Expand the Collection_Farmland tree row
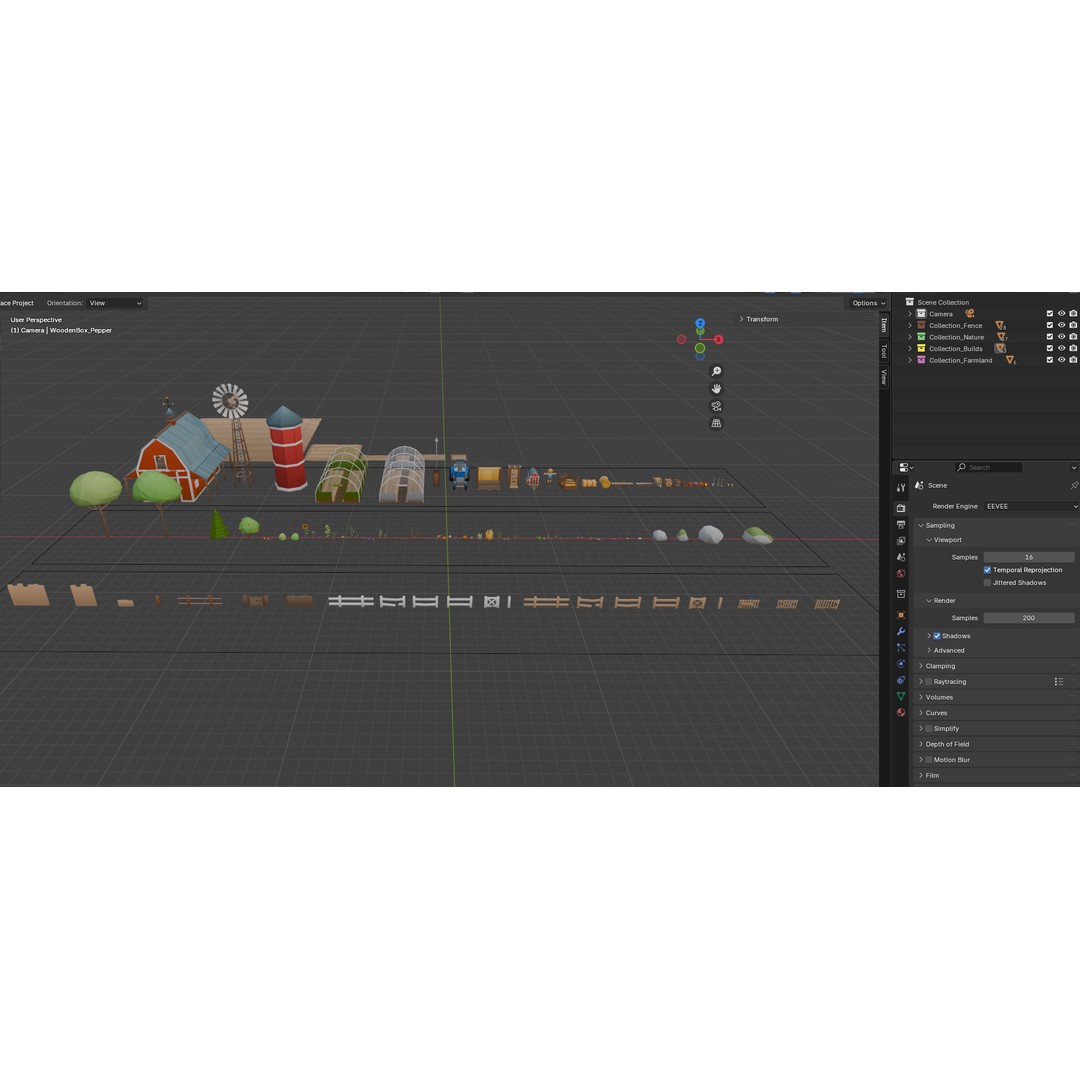This screenshot has height=1080, width=1080. pyautogui.click(x=910, y=360)
